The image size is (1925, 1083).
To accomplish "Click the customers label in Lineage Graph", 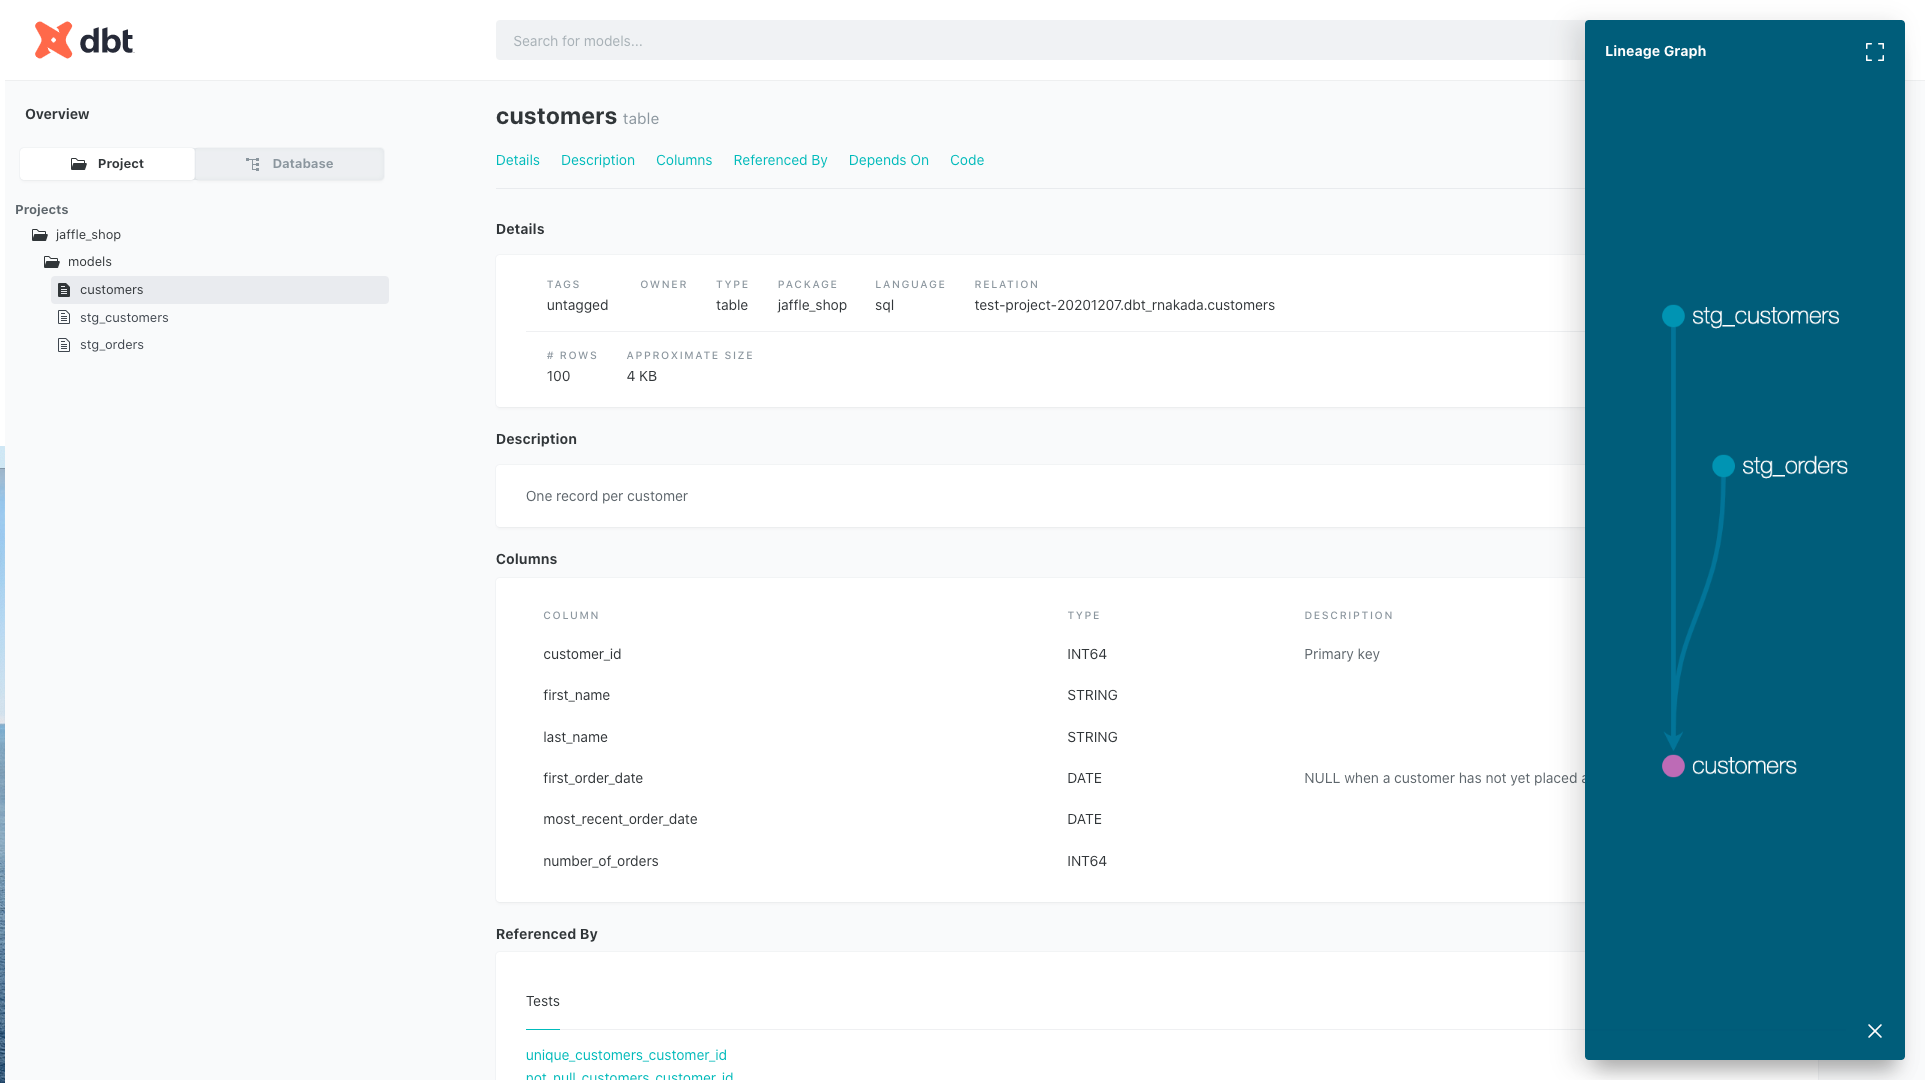I will click(x=1744, y=766).
